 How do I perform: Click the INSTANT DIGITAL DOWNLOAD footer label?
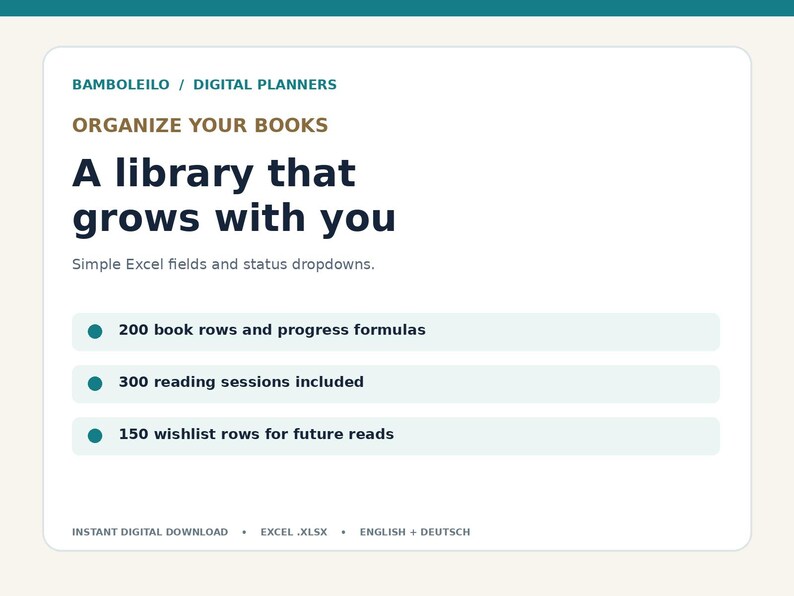150,532
